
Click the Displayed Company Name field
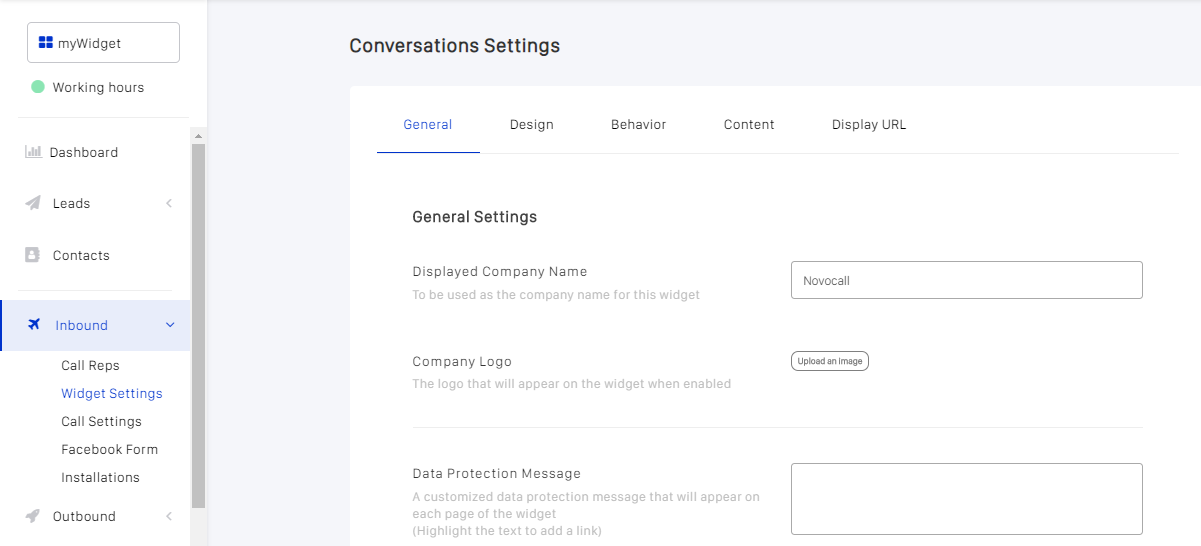[966, 280]
